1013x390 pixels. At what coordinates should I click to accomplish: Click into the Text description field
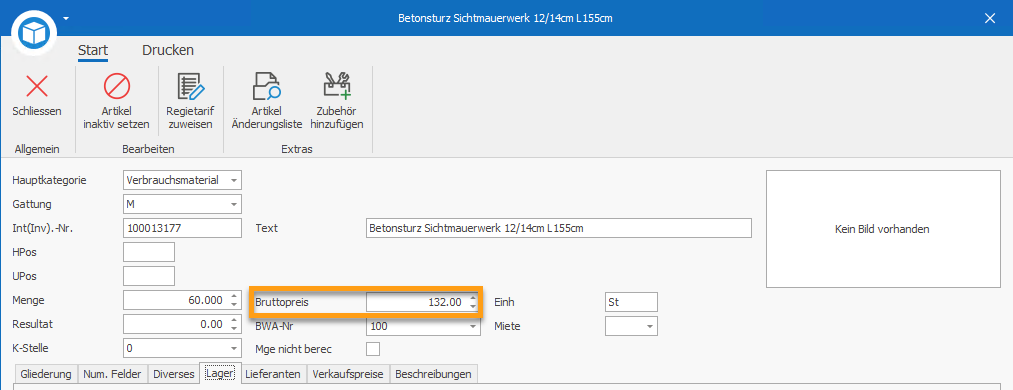pos(559,228)
